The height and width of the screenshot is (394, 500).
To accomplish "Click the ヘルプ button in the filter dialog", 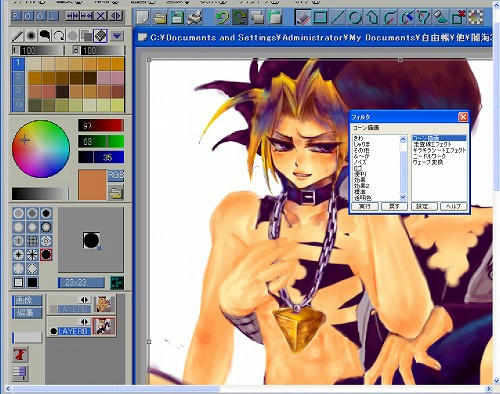I will click(x=453, y=206).
